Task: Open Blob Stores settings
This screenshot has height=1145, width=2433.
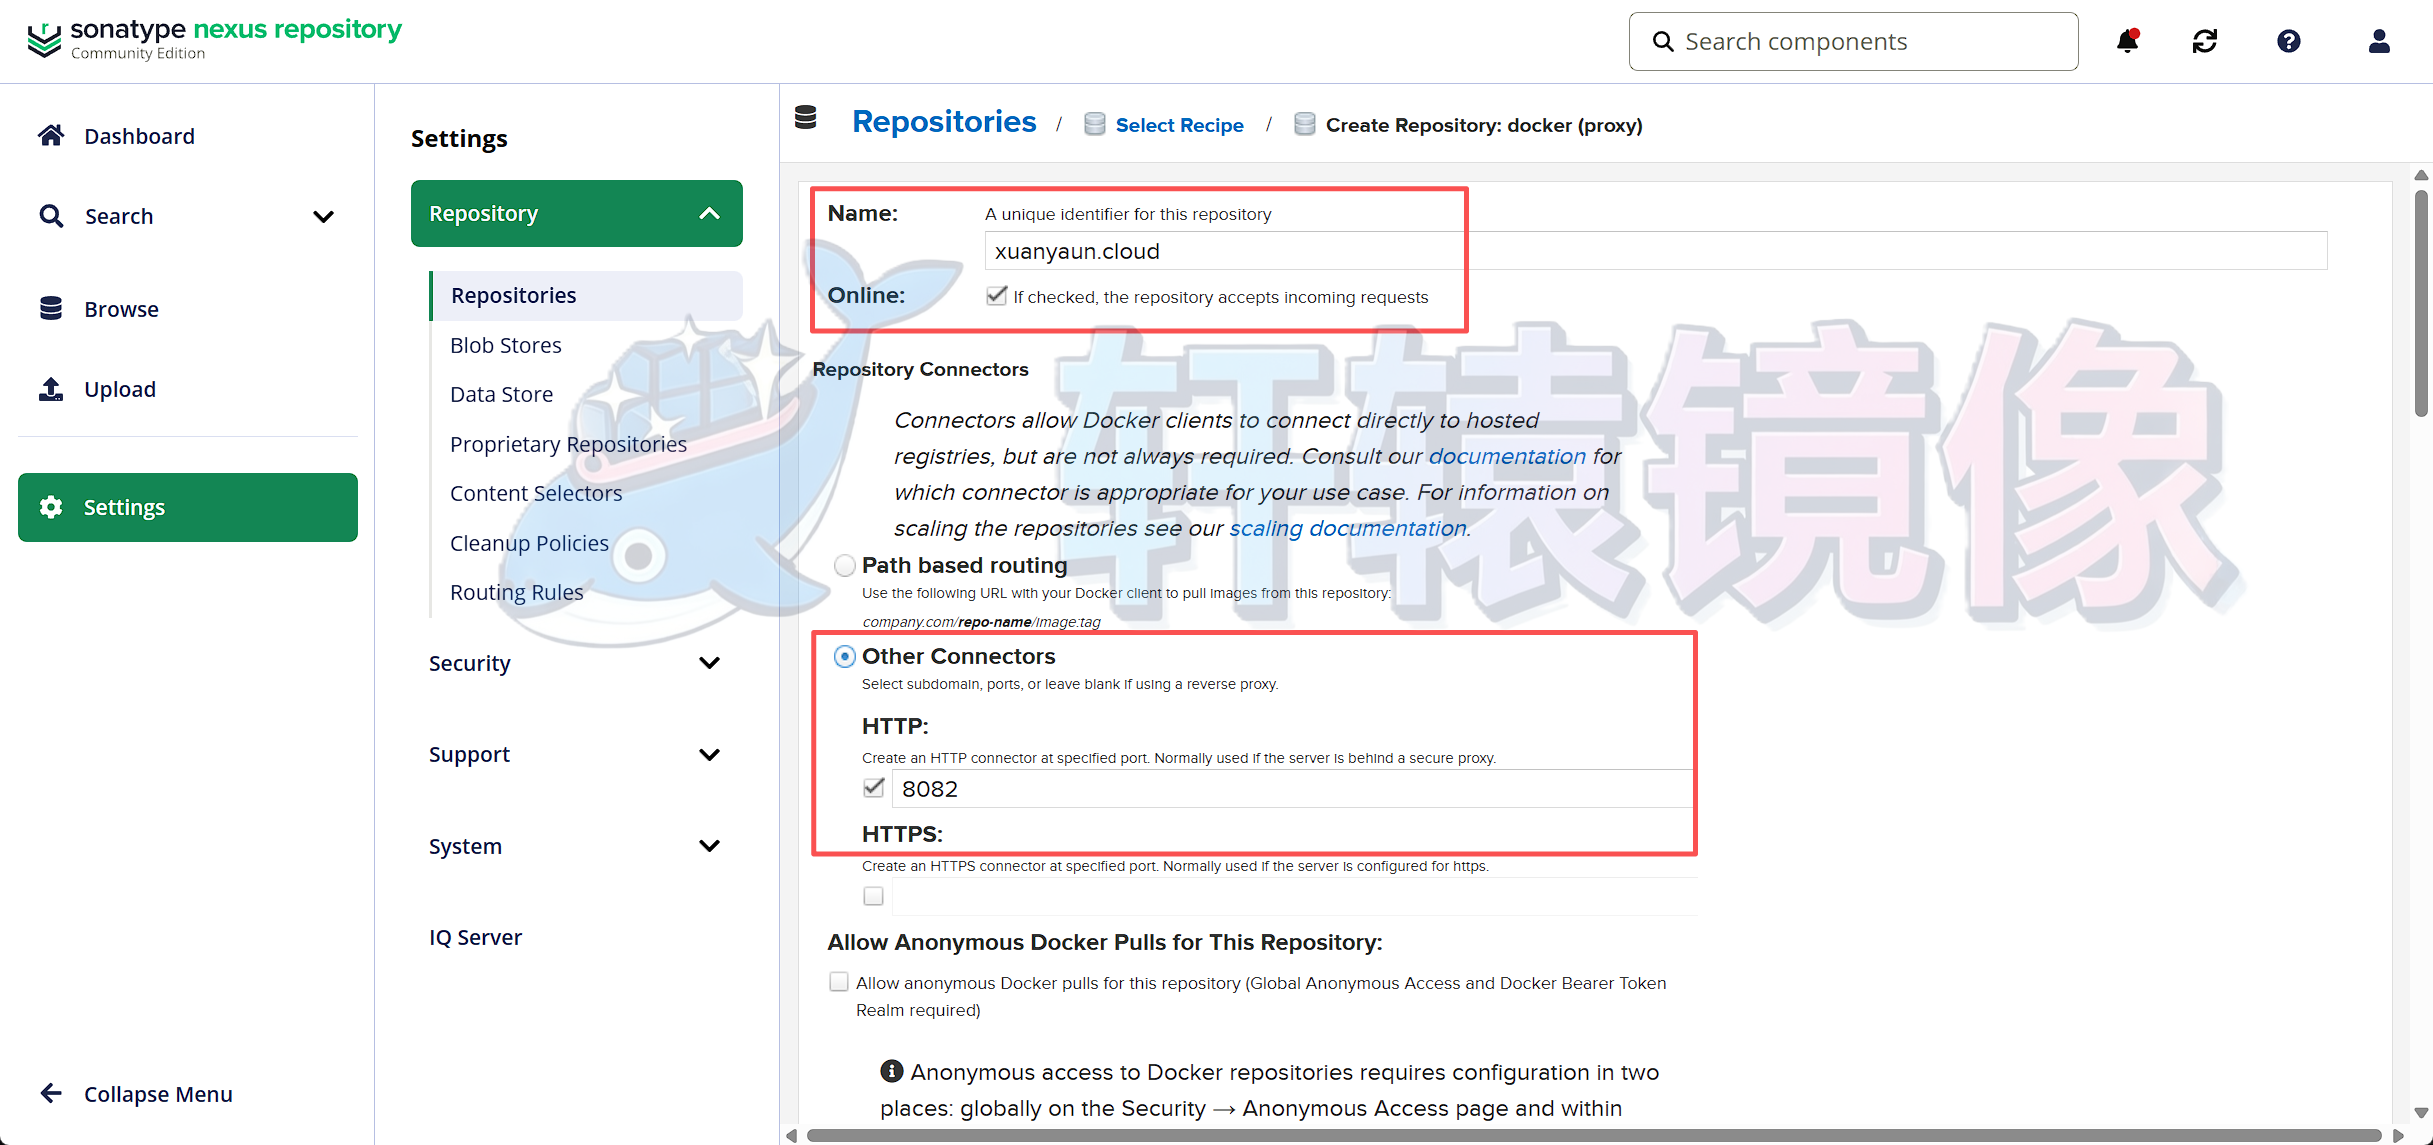Action: pos(506,344)
